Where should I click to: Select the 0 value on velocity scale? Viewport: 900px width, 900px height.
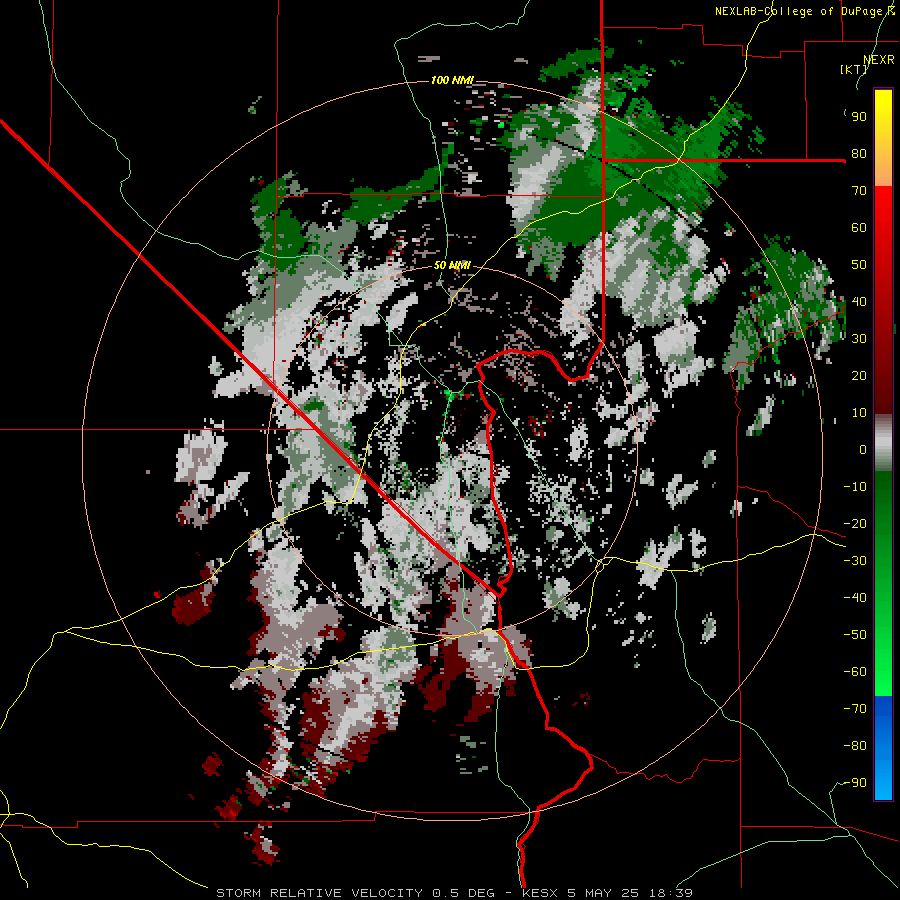tap(863, 449)
